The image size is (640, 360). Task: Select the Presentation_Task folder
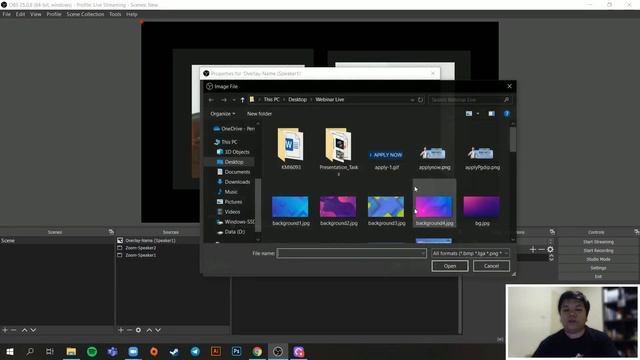[338, 151]
